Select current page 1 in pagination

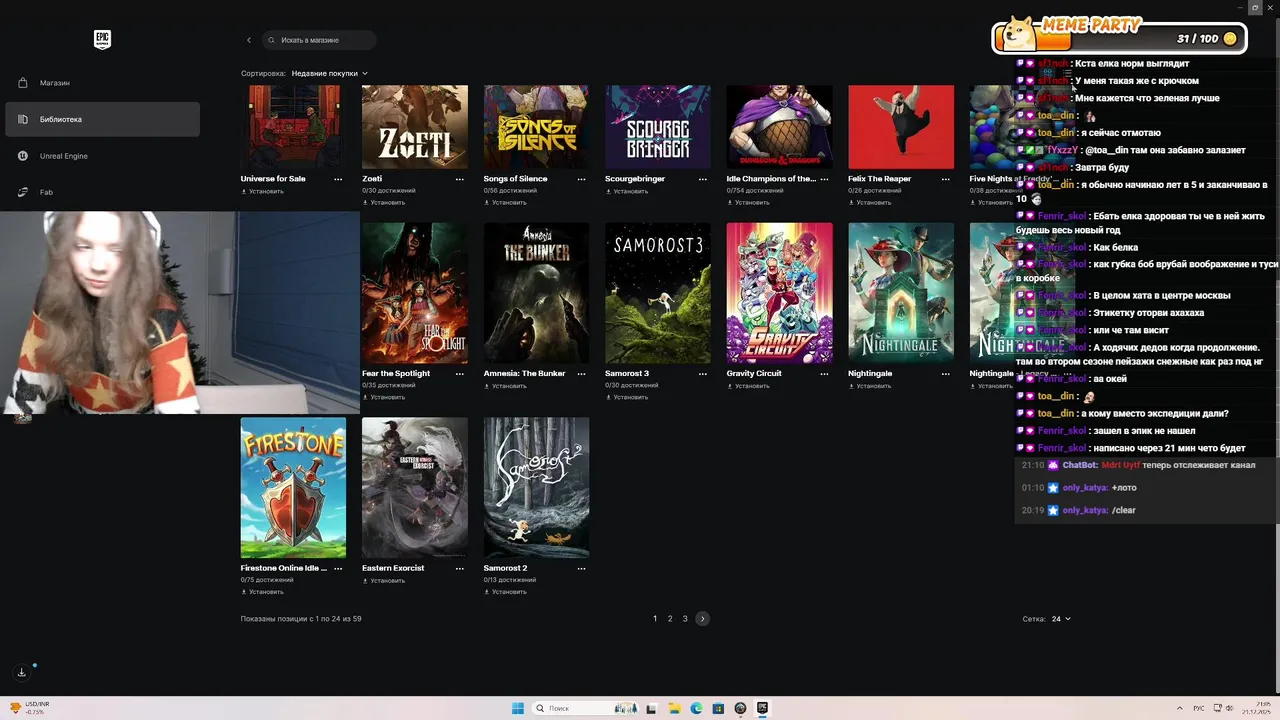click(x=655, y=619)
